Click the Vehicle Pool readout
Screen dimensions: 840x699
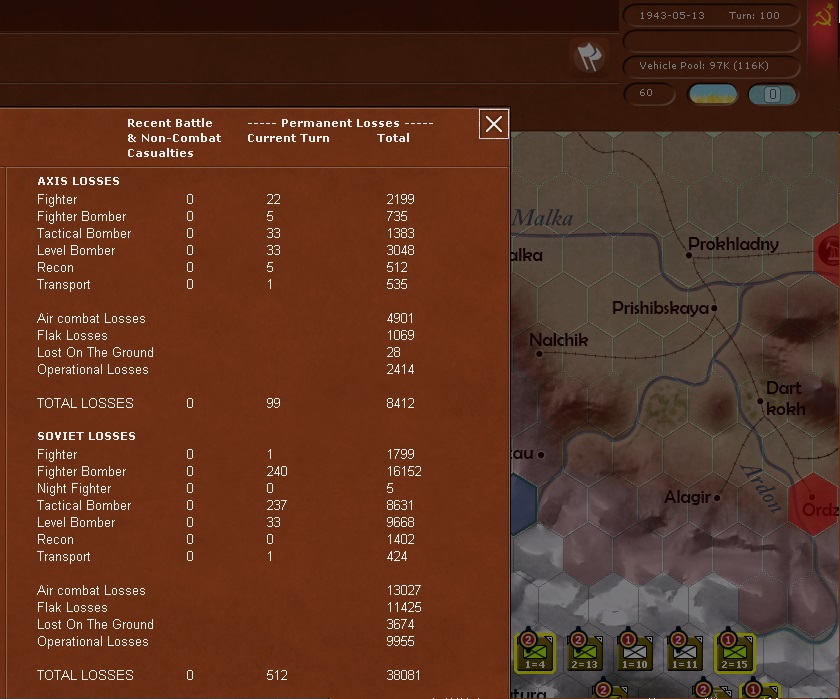pos(711,66)
